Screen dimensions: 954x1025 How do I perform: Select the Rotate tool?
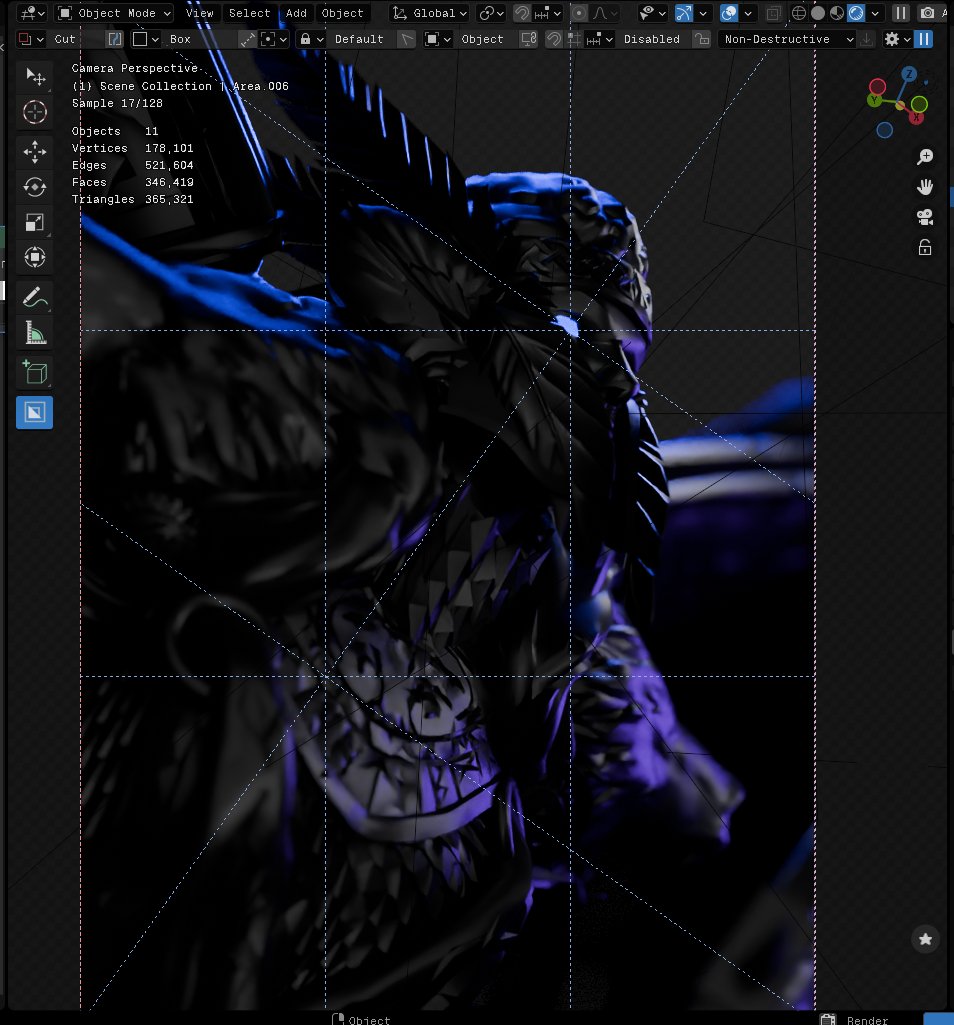pos(35,187)
